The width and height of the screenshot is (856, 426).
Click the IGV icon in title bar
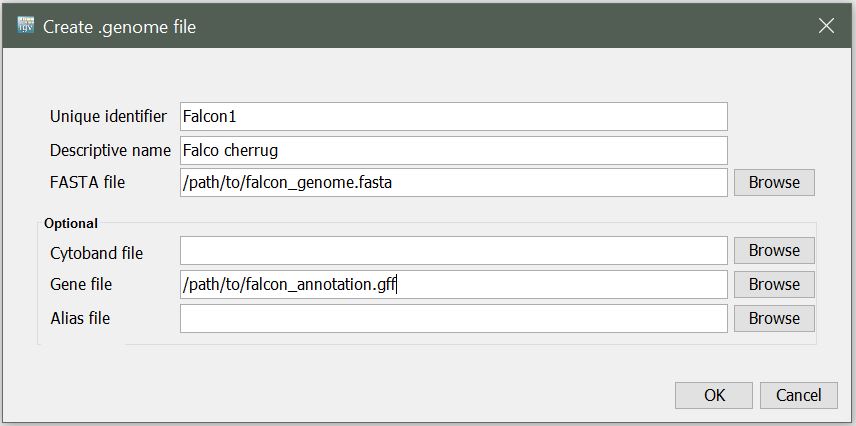(26, 26)
